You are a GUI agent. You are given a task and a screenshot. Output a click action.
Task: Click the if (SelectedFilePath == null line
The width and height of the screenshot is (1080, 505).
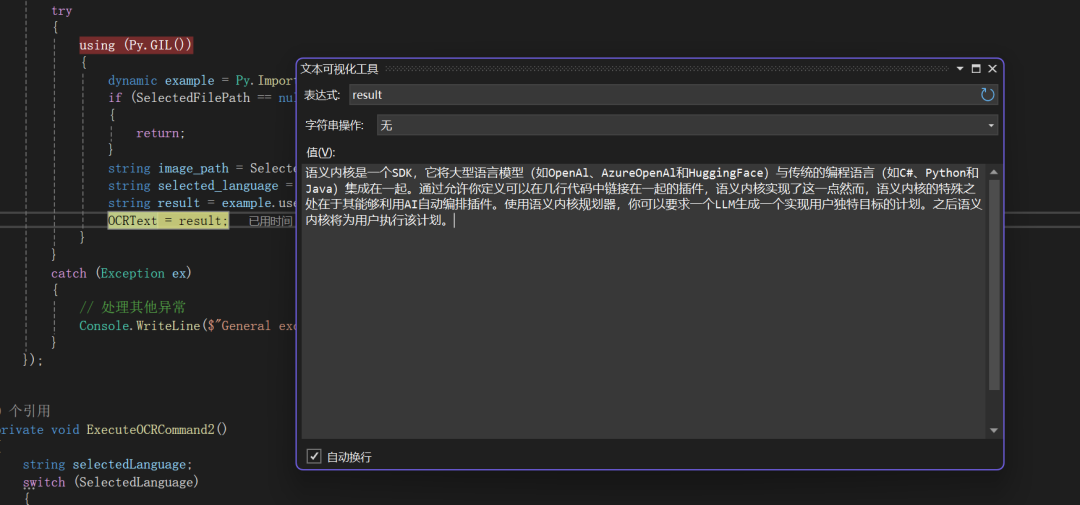[x=202, y=98]
